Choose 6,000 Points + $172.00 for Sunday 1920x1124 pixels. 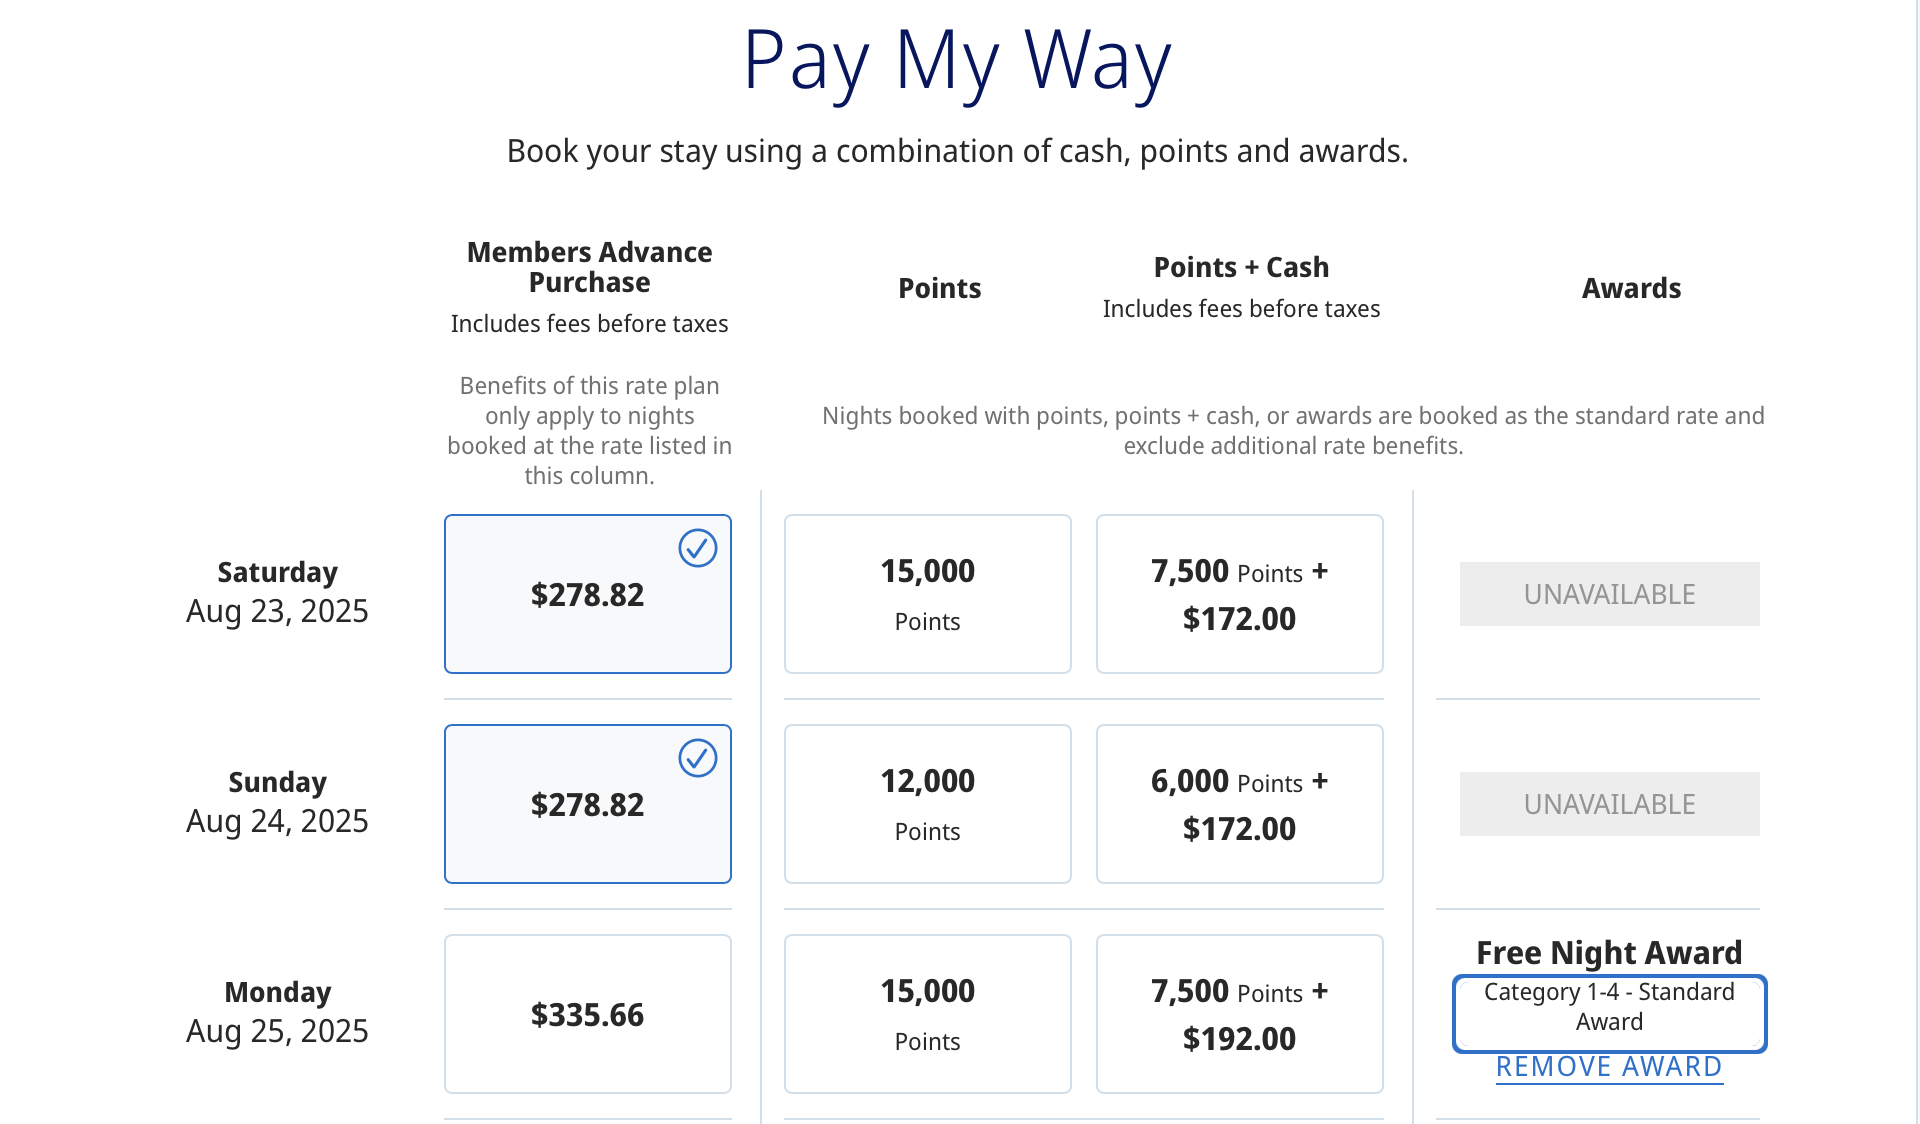coord(1239,803)
